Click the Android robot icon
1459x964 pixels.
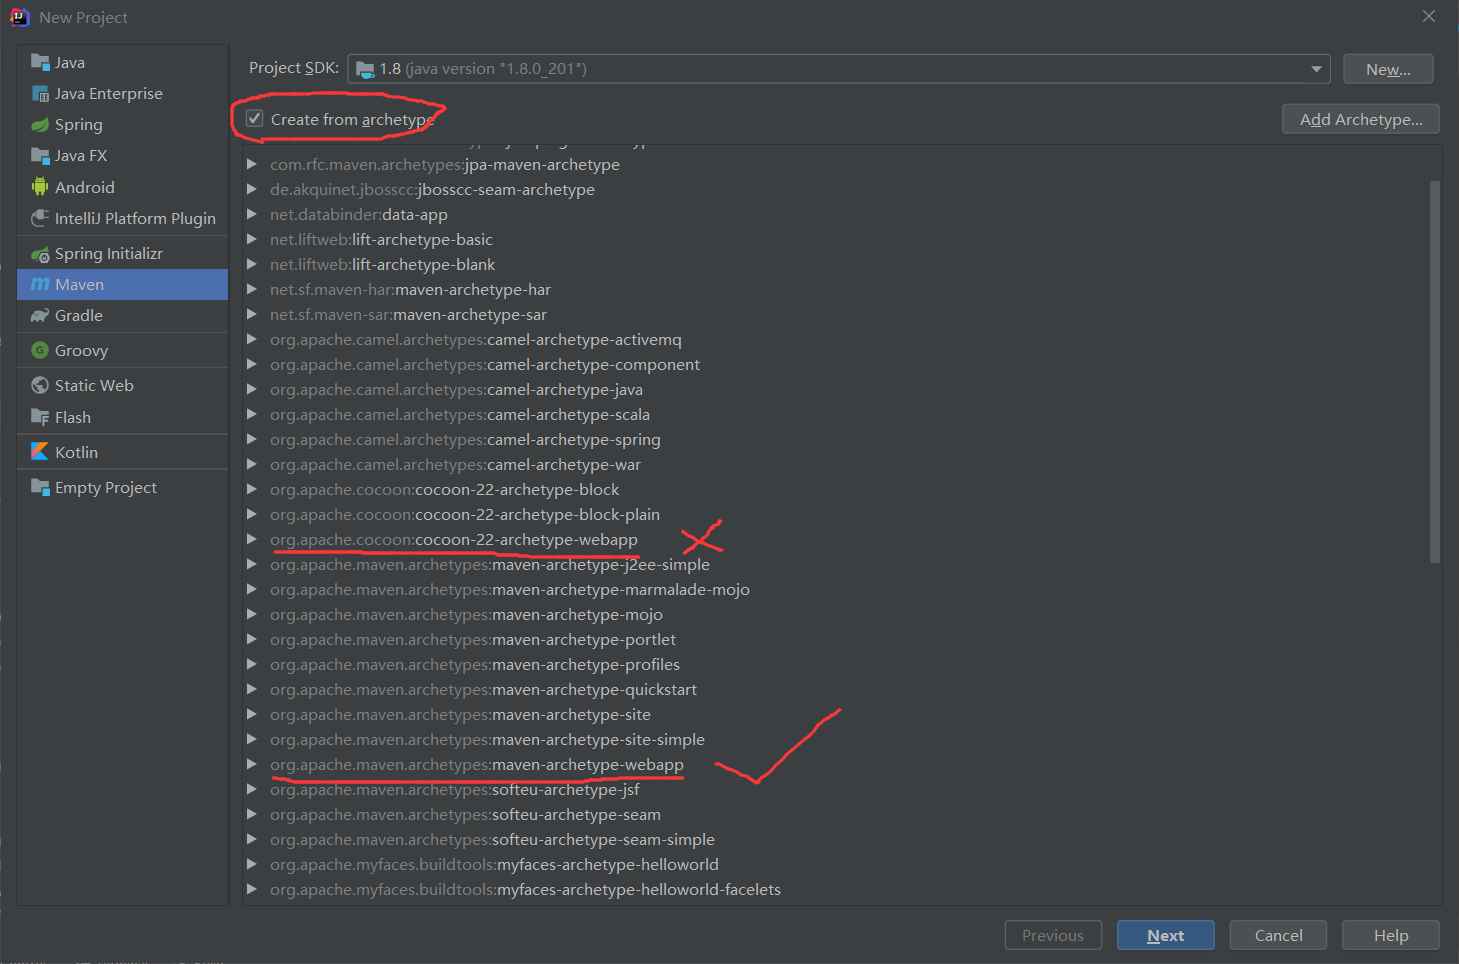(40, 187)
